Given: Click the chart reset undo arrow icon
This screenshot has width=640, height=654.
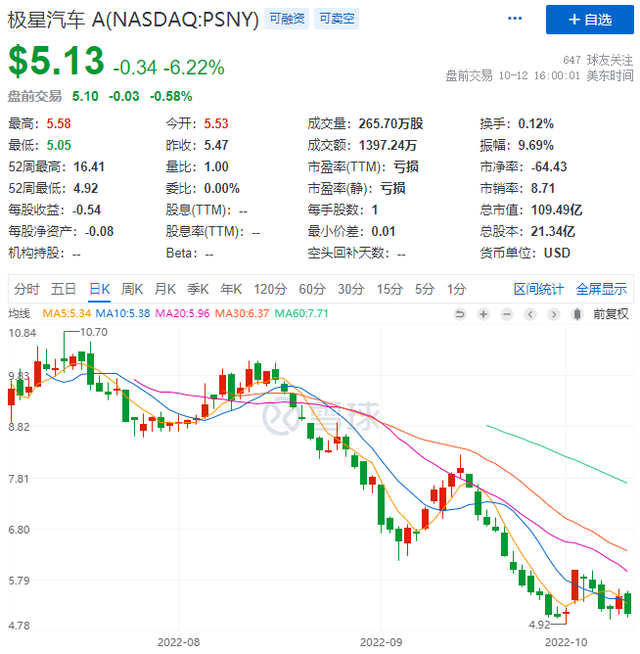Looking at the screenshot, I should pos(460,314).
